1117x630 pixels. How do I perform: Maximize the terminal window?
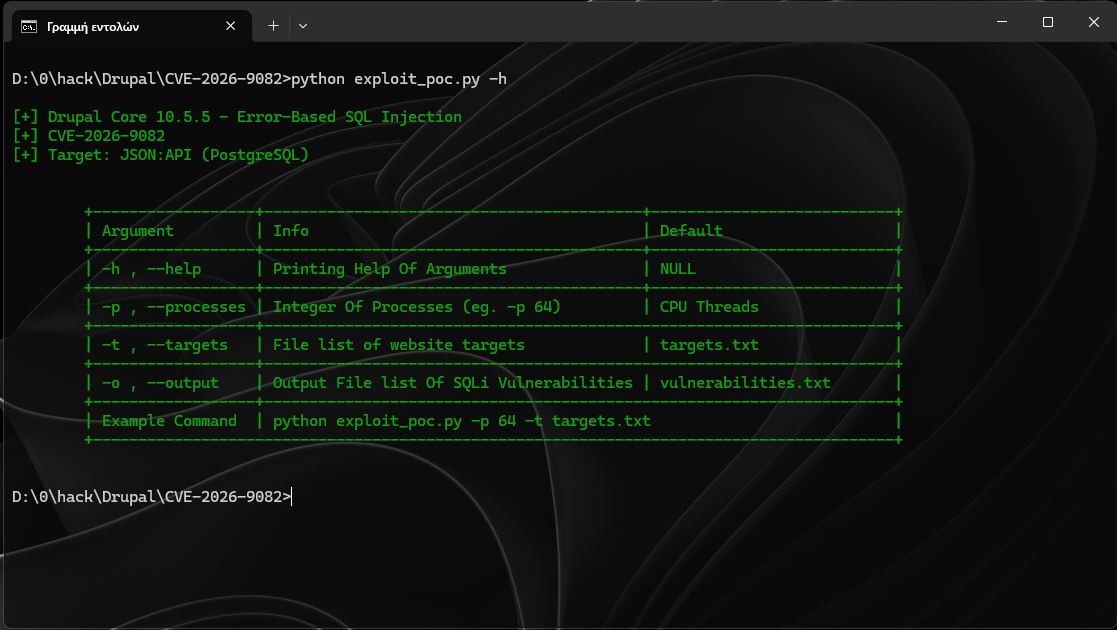[1047, 21]
